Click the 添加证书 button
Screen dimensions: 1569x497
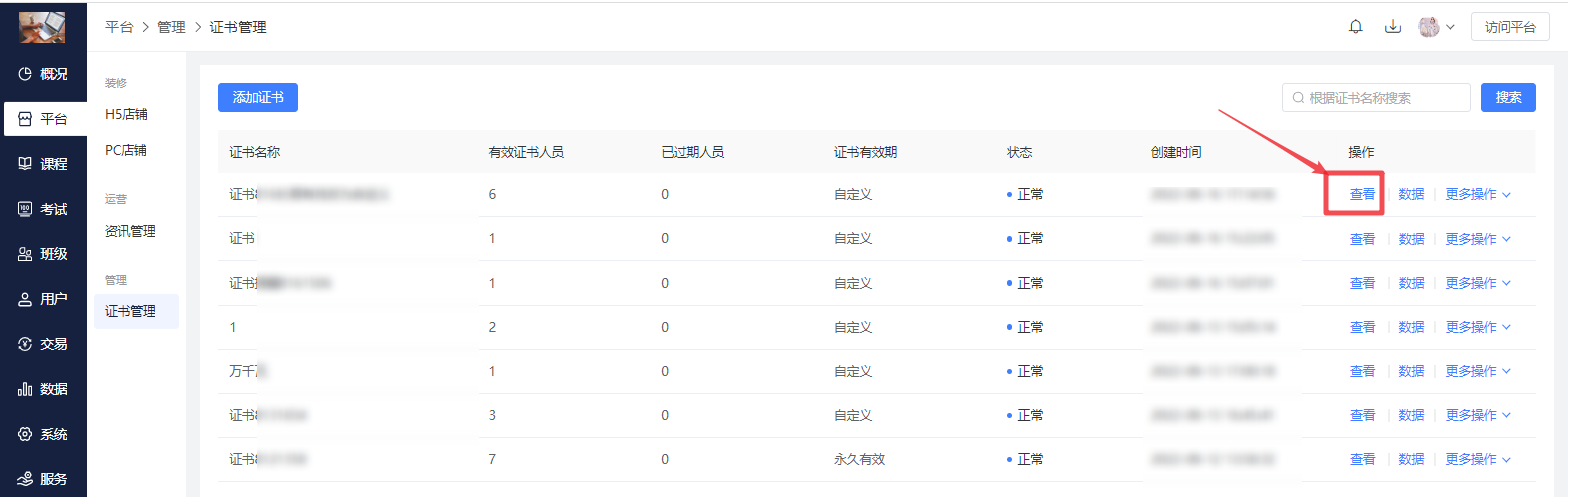coord(258,97)
